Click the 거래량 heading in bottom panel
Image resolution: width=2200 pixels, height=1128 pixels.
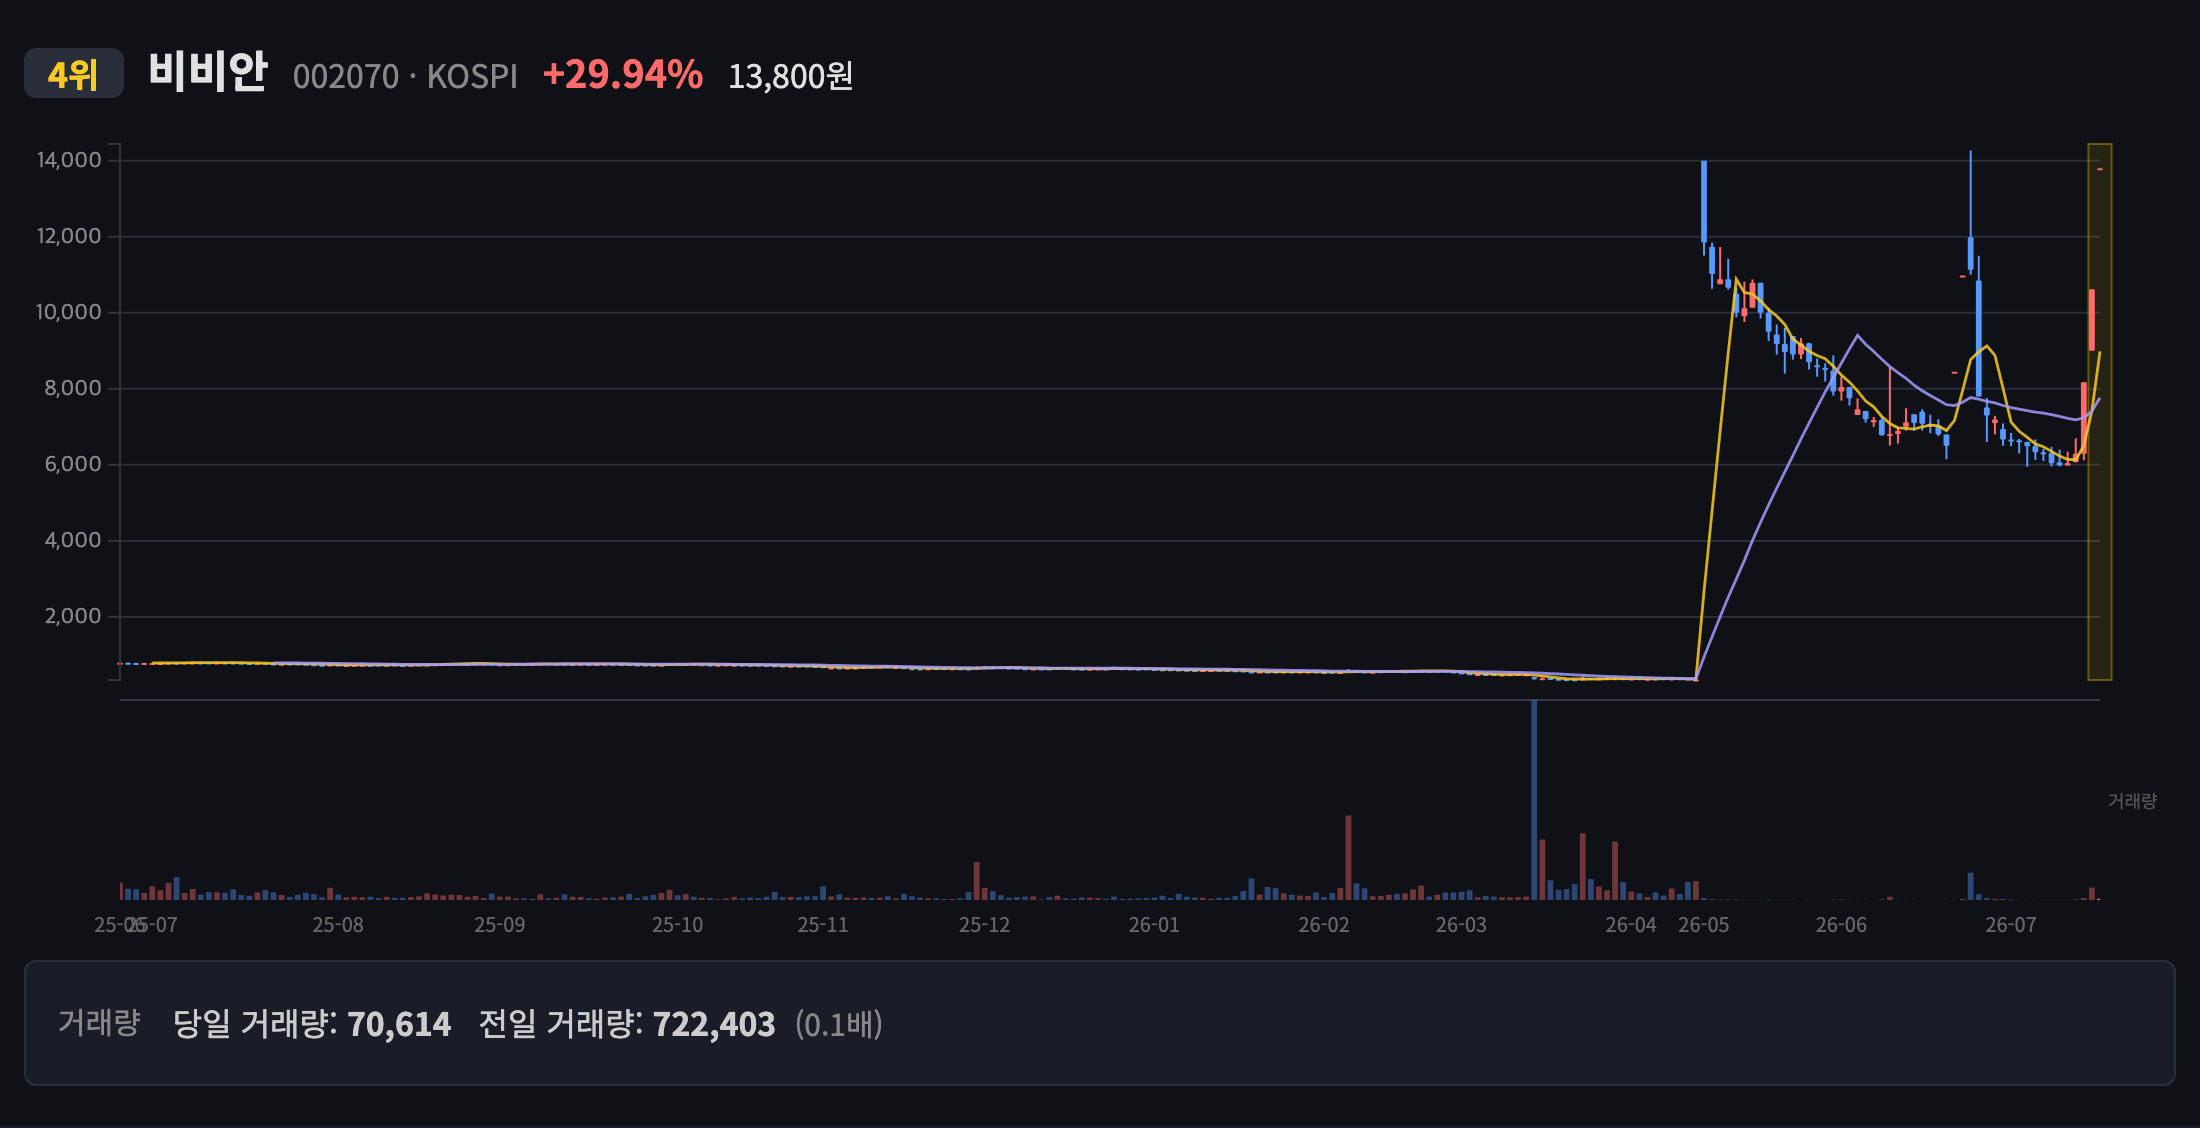click(x=99, y=1022)
